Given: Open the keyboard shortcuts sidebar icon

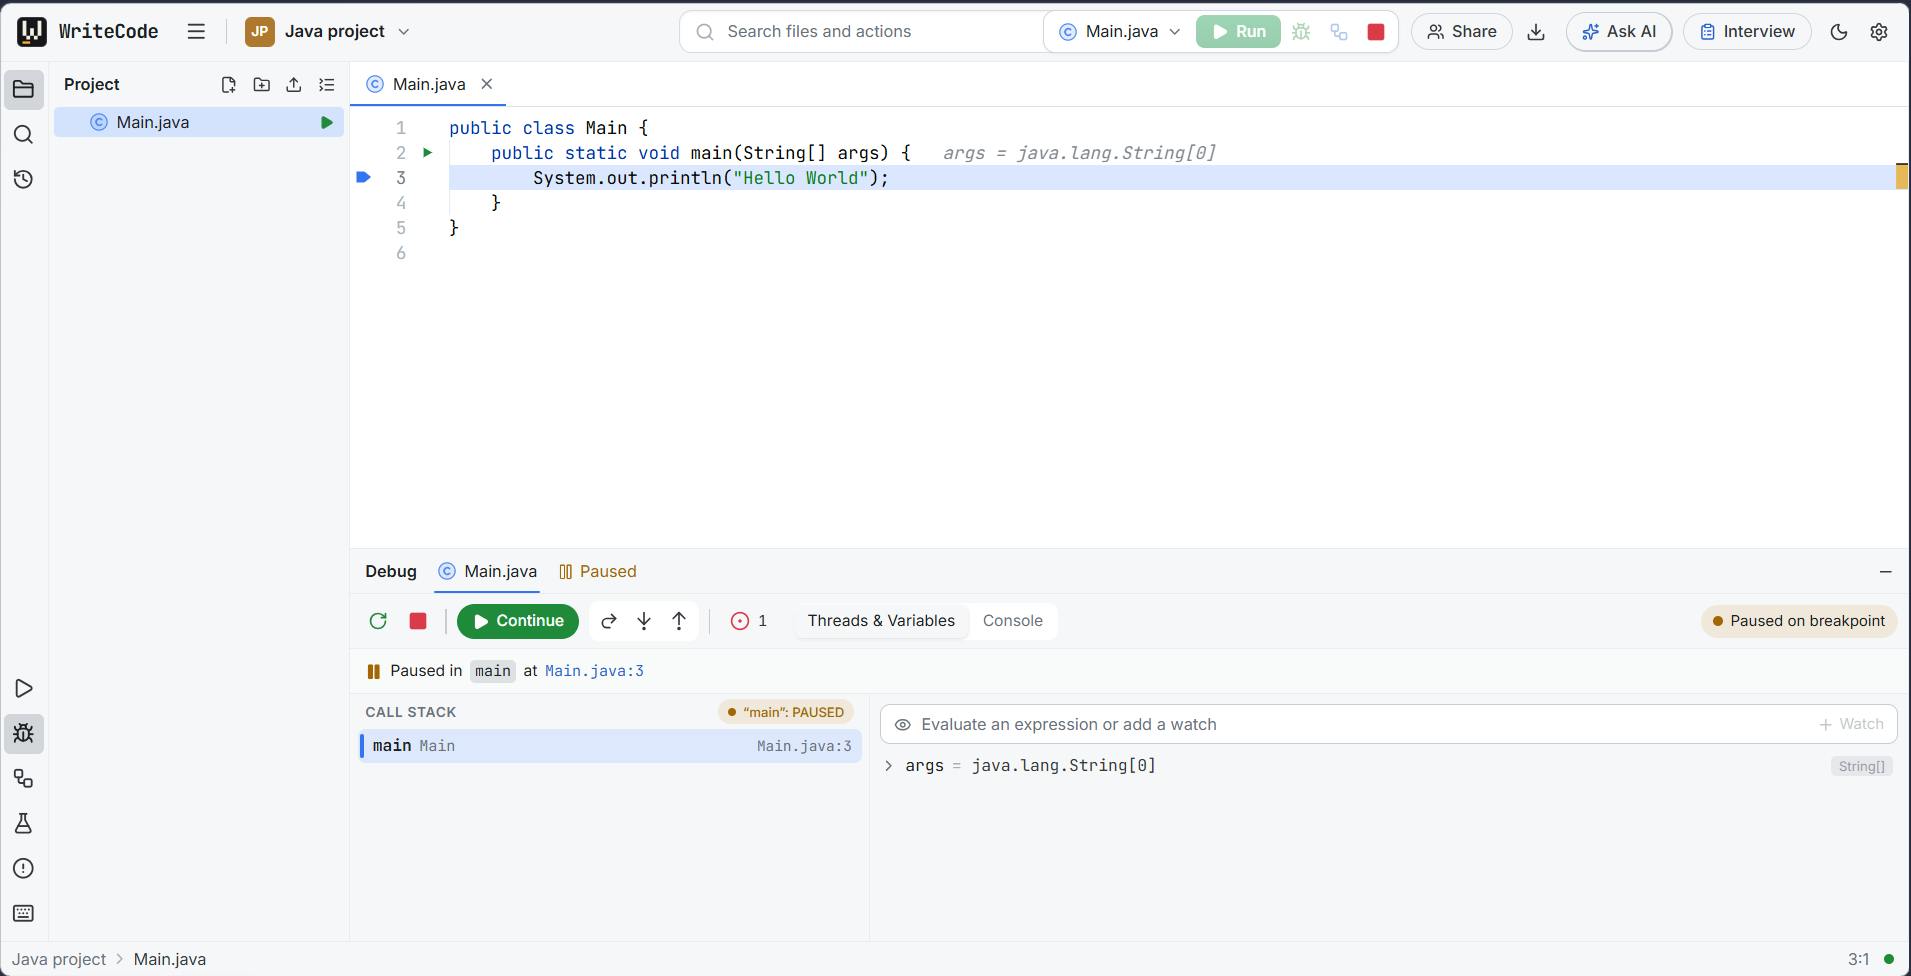Looking at the screenshot, I should coord(23,914).
